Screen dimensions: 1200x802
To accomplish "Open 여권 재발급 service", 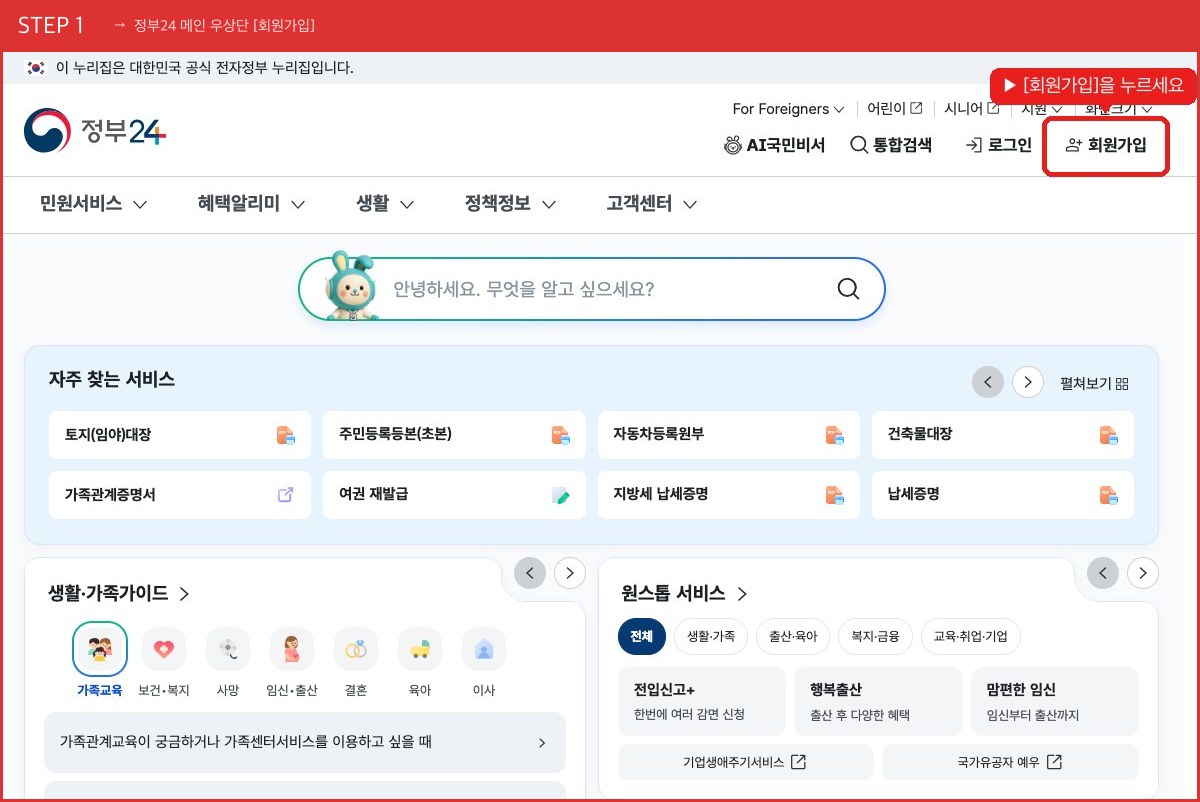I will 454,494.
